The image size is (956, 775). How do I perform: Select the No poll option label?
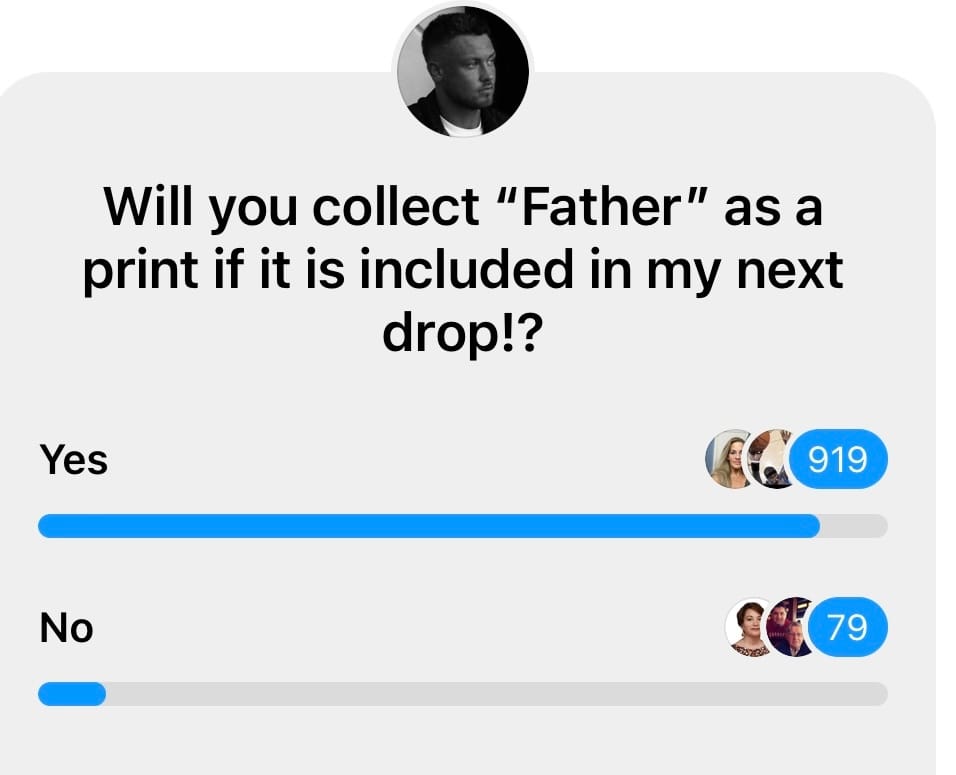[66, 627]
